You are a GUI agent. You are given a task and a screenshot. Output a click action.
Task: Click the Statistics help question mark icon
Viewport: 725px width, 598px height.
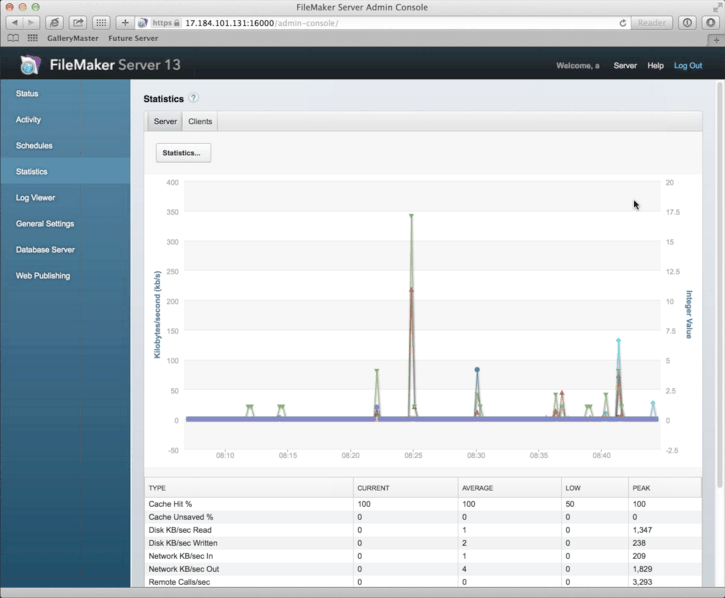pos(194,98)
